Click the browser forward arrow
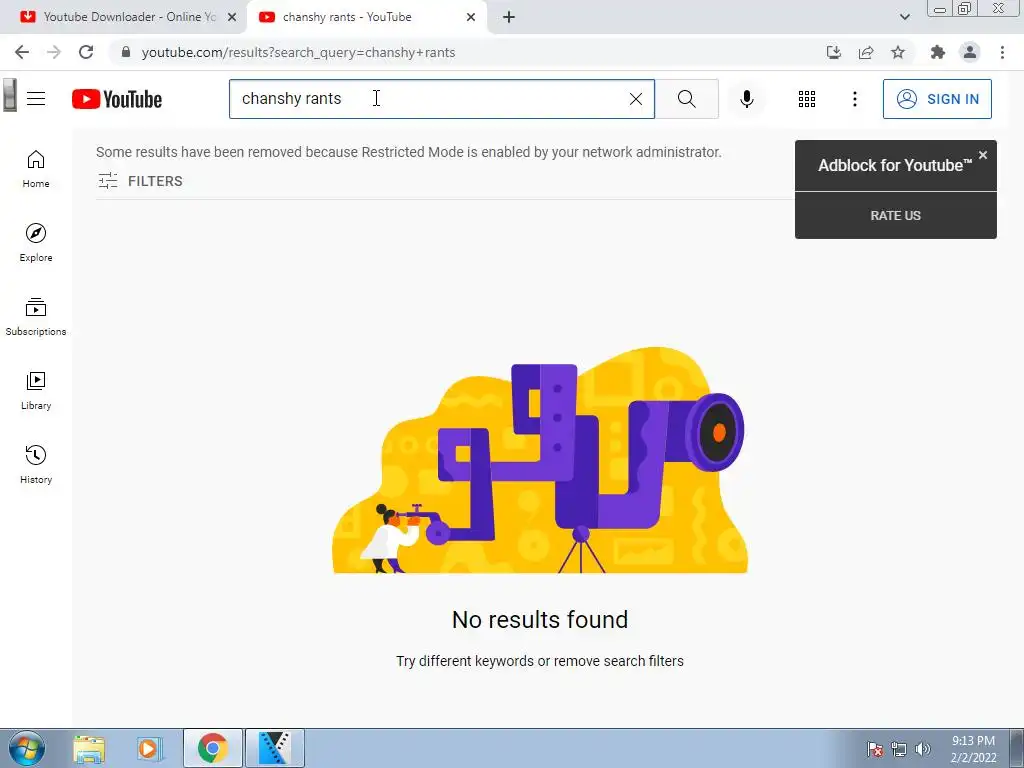 click(54, 52)
